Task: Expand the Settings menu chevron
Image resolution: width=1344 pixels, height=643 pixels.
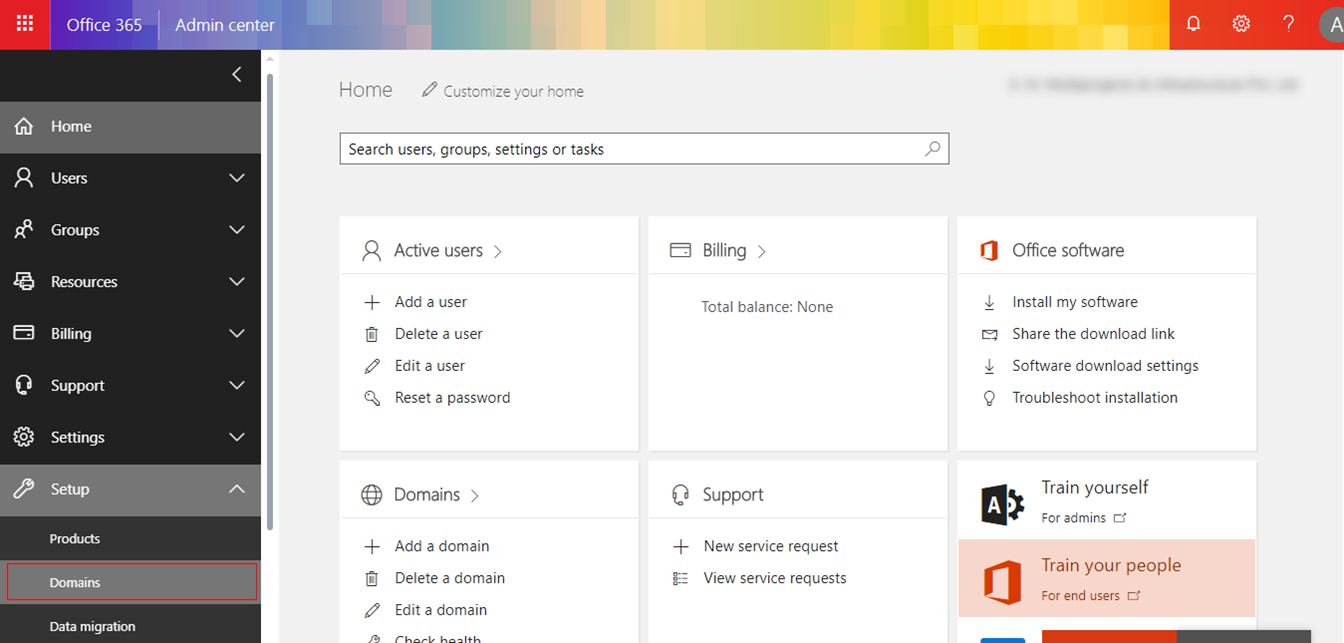Action: [x=237, y=437]
